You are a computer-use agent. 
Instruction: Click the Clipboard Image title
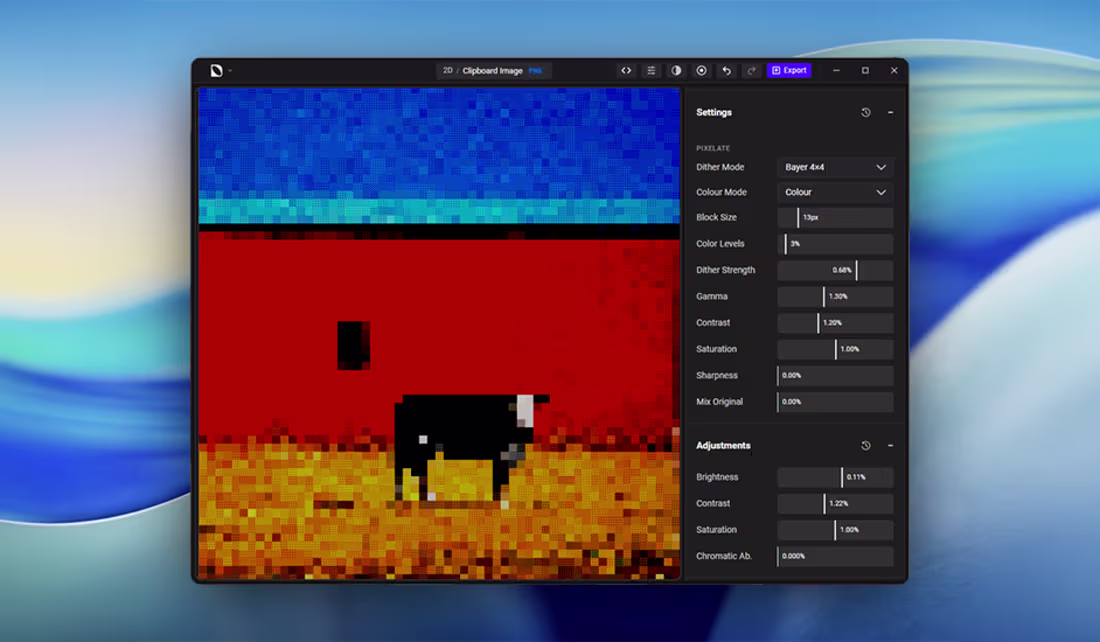492,71
